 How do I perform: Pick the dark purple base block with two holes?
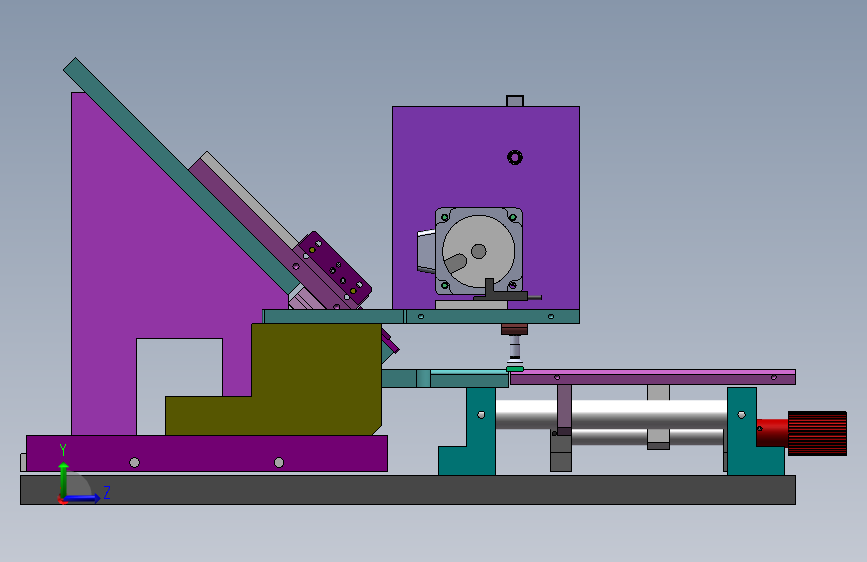(207, 454)
